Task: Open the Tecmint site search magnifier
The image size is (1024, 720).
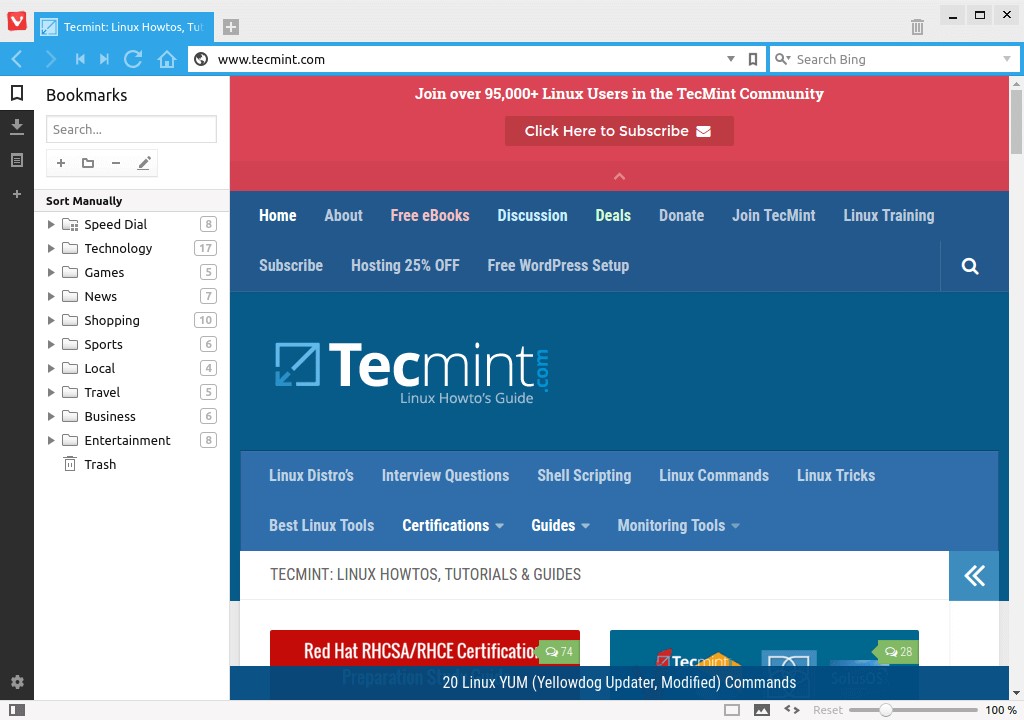Action: coord(970,266)
